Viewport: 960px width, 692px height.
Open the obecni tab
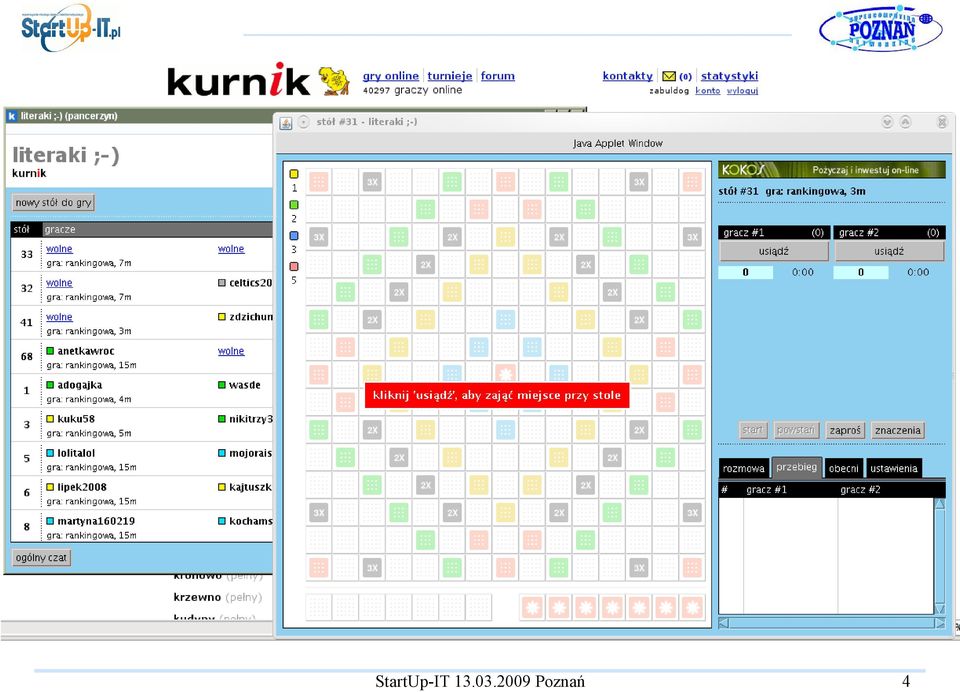843,468
